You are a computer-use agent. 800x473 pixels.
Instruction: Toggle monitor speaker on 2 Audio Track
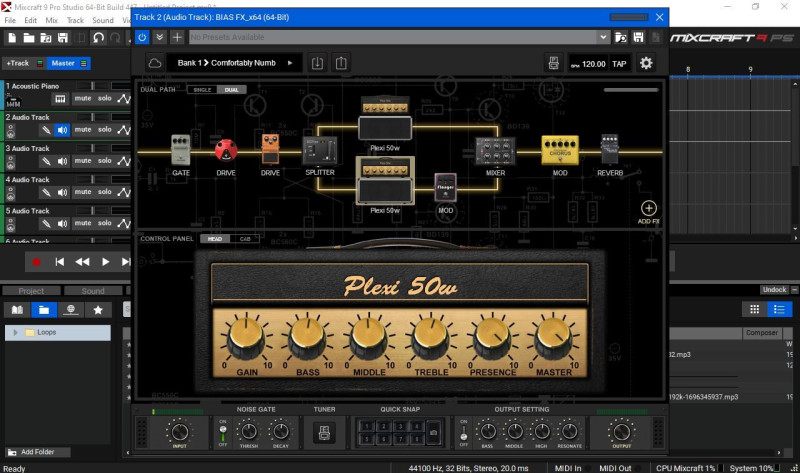(x=62, y=130)
